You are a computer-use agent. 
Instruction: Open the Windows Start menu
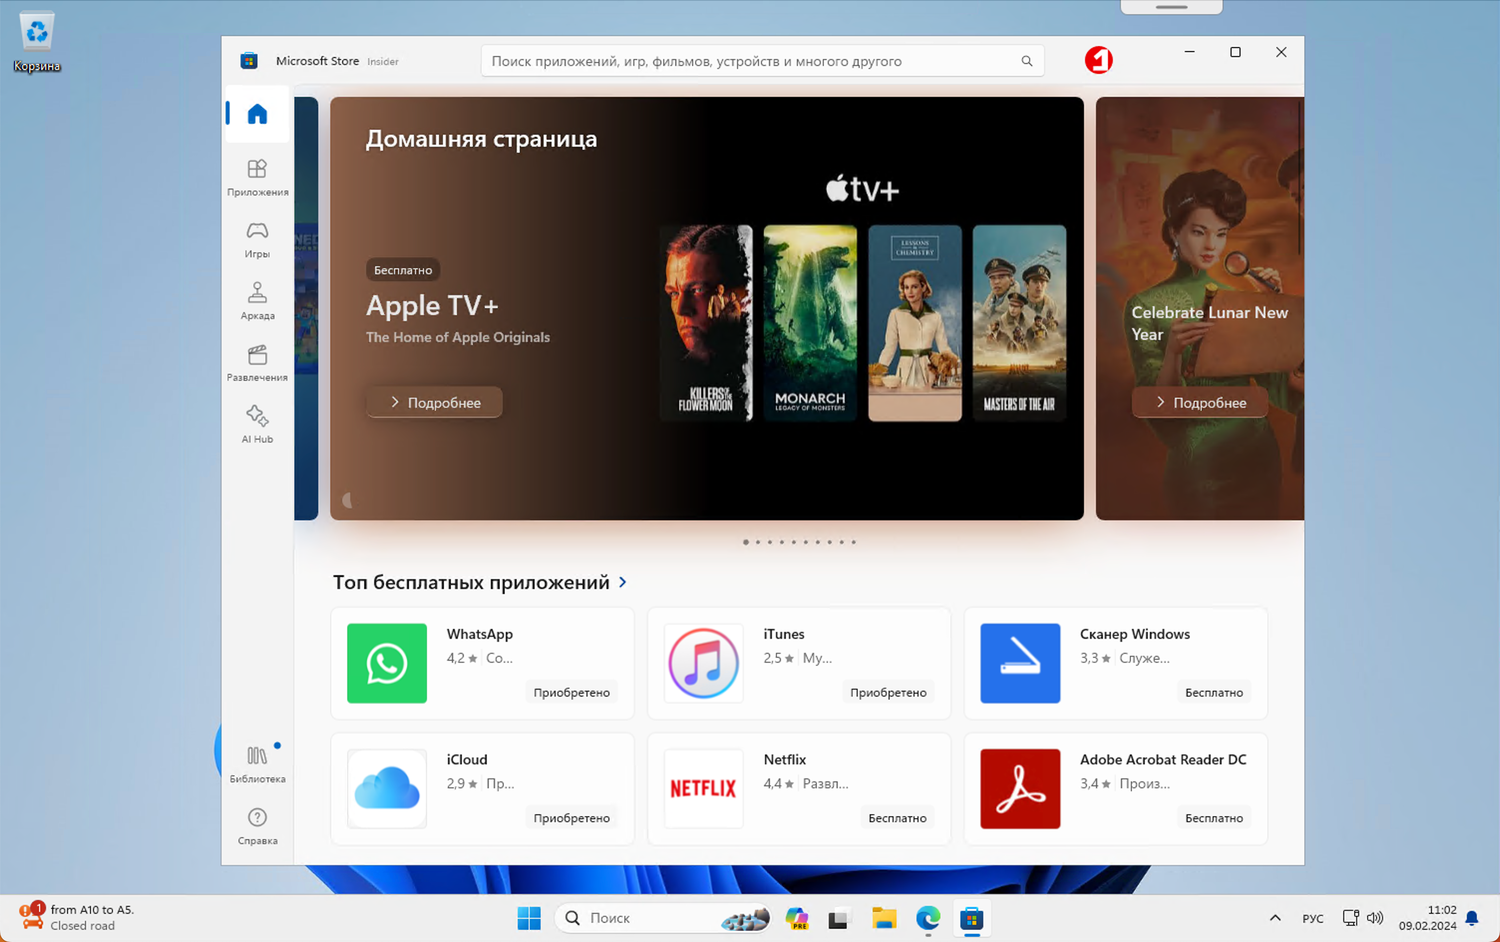tap(529, 918)
